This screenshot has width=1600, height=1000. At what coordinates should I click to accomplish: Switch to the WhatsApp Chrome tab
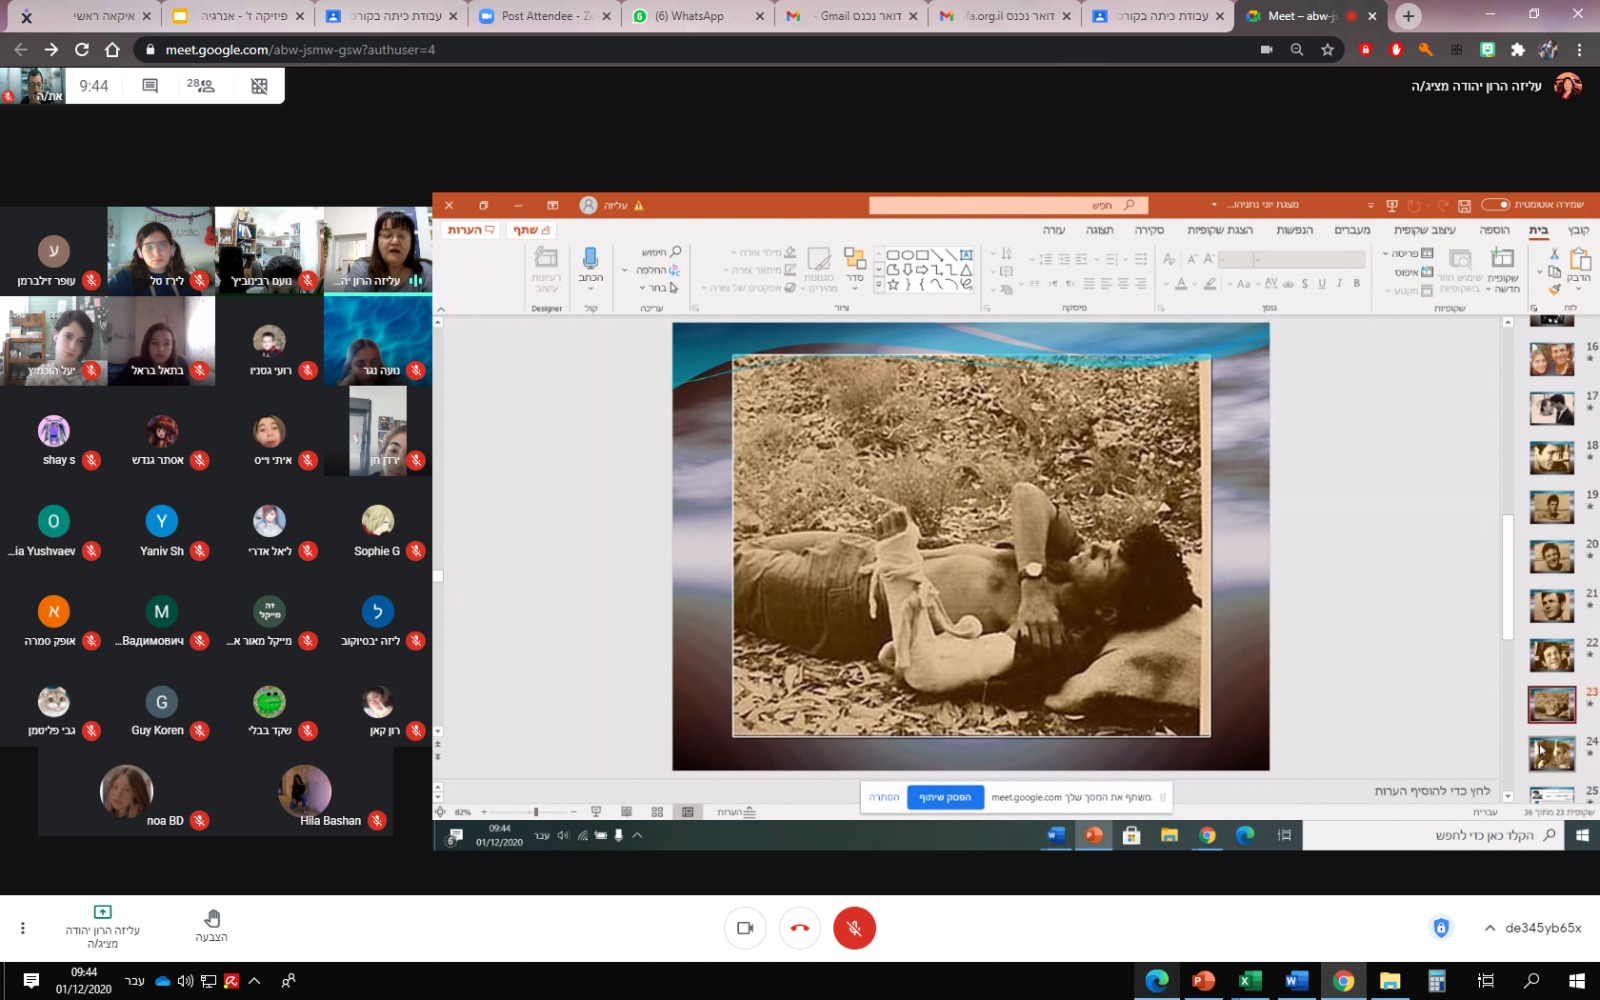pyautogui.click(x=698, y=16)
